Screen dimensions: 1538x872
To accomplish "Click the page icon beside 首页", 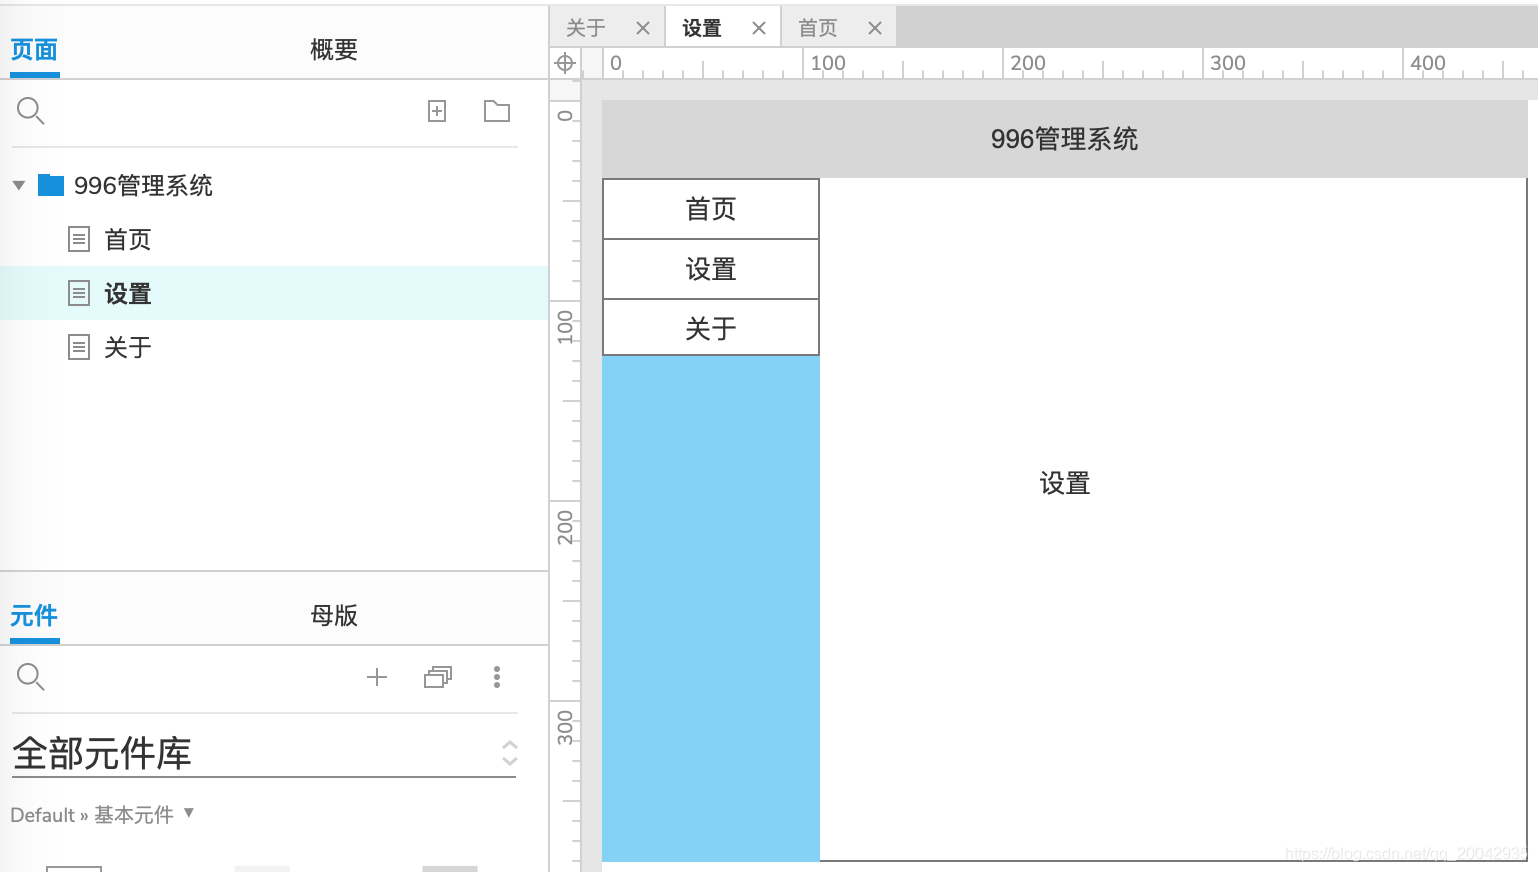I will tap(79, 239).
